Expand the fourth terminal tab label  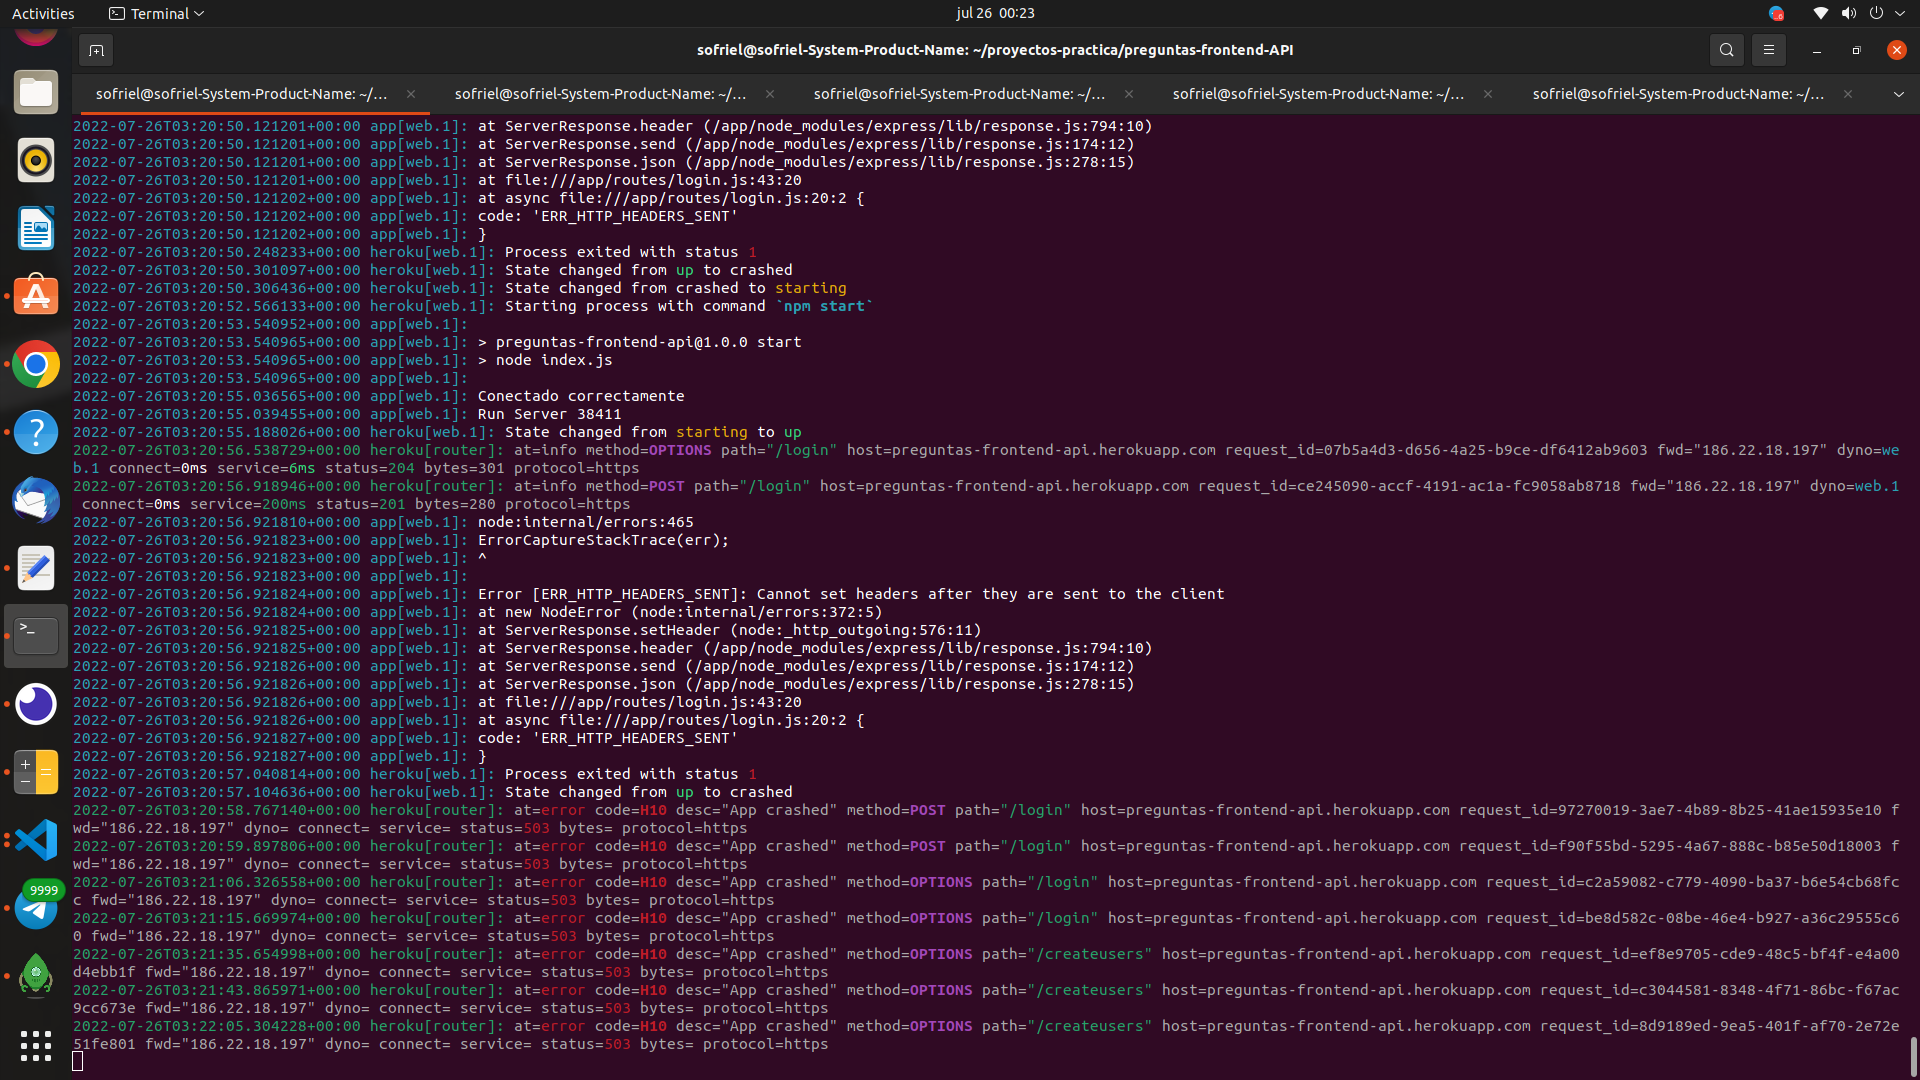pyautogui.click(x=1319, y=92)
